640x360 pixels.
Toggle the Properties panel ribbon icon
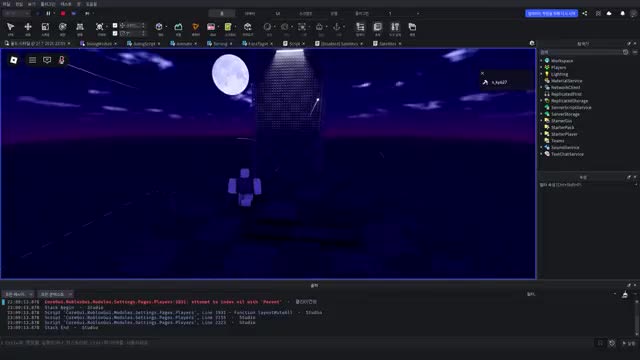(378, 27)
